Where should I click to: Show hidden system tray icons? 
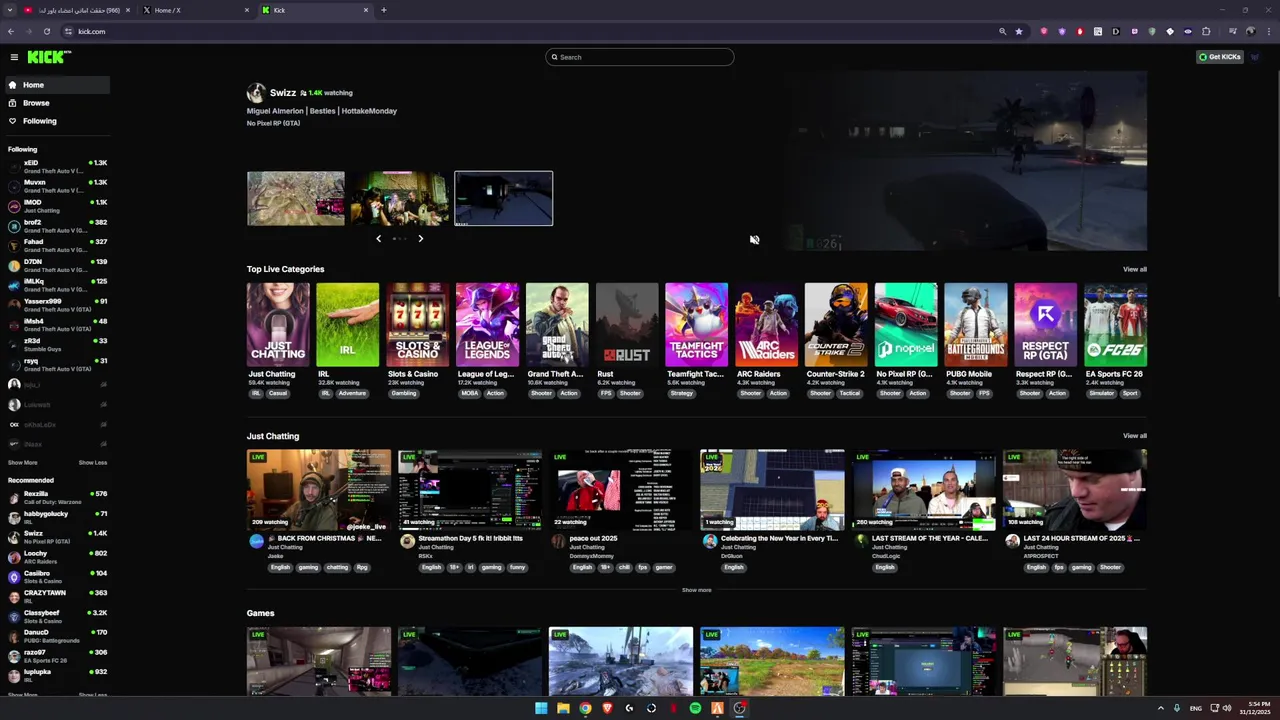coord(1161,708)
